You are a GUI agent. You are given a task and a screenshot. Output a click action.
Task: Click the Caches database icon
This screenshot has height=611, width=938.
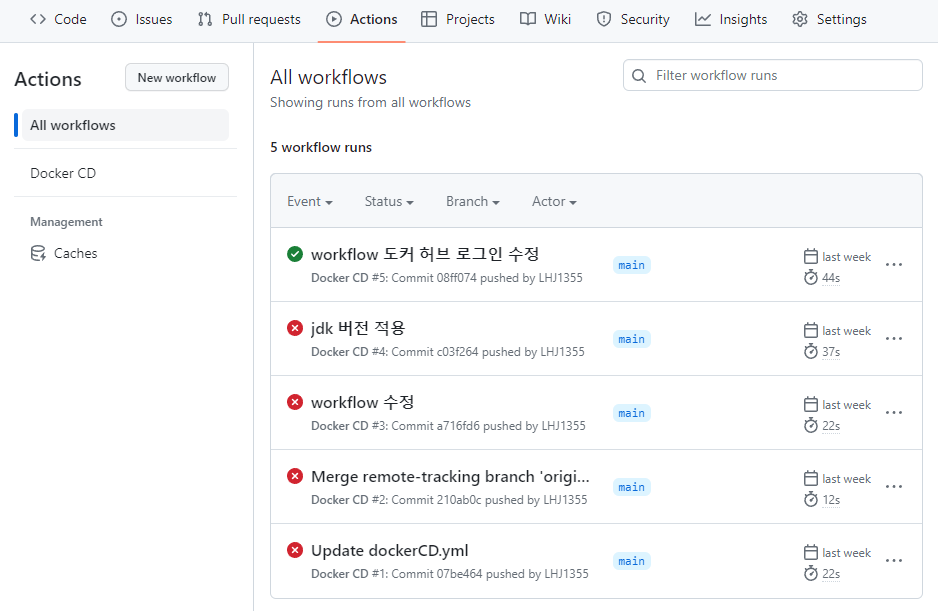click(x=38, y=254)
